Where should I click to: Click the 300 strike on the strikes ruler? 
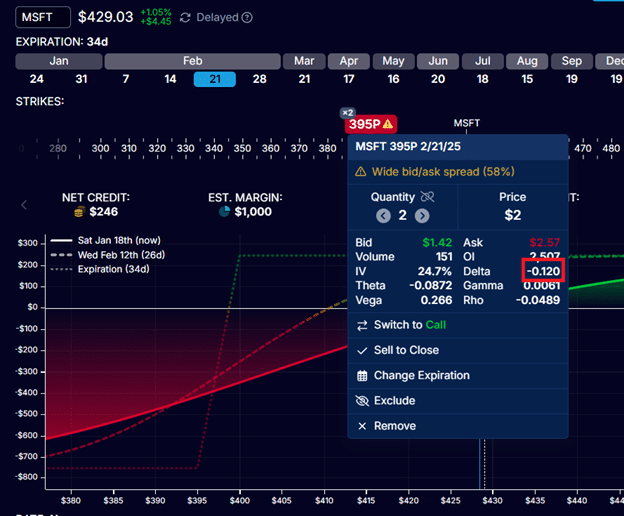point(100,148)
